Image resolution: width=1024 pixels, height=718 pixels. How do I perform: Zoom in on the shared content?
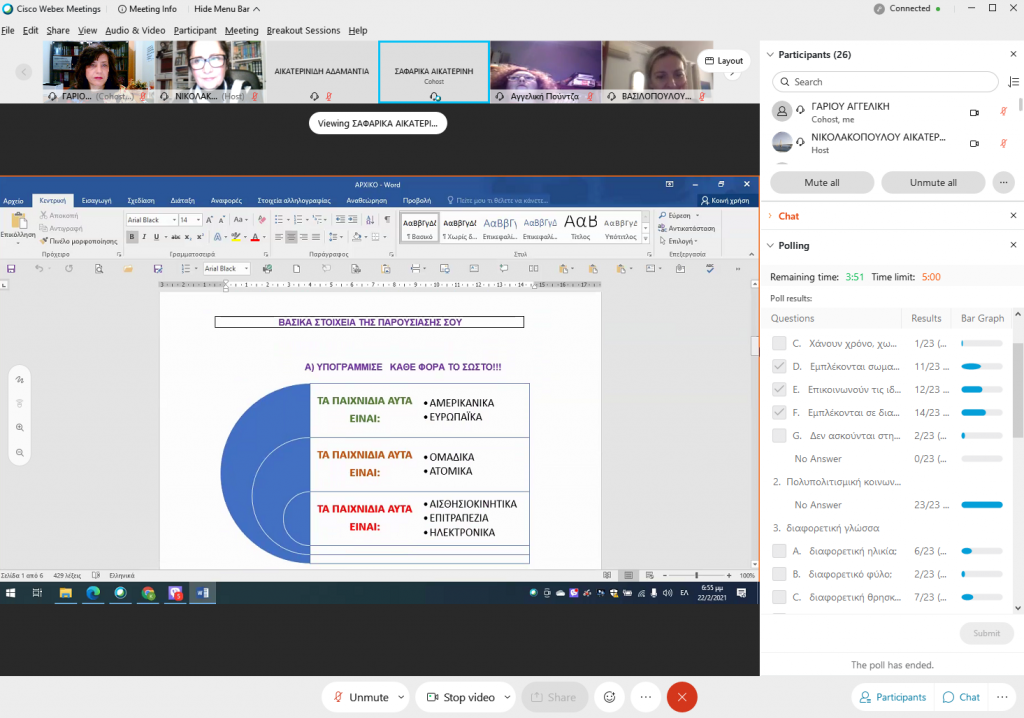coord(19,427)
